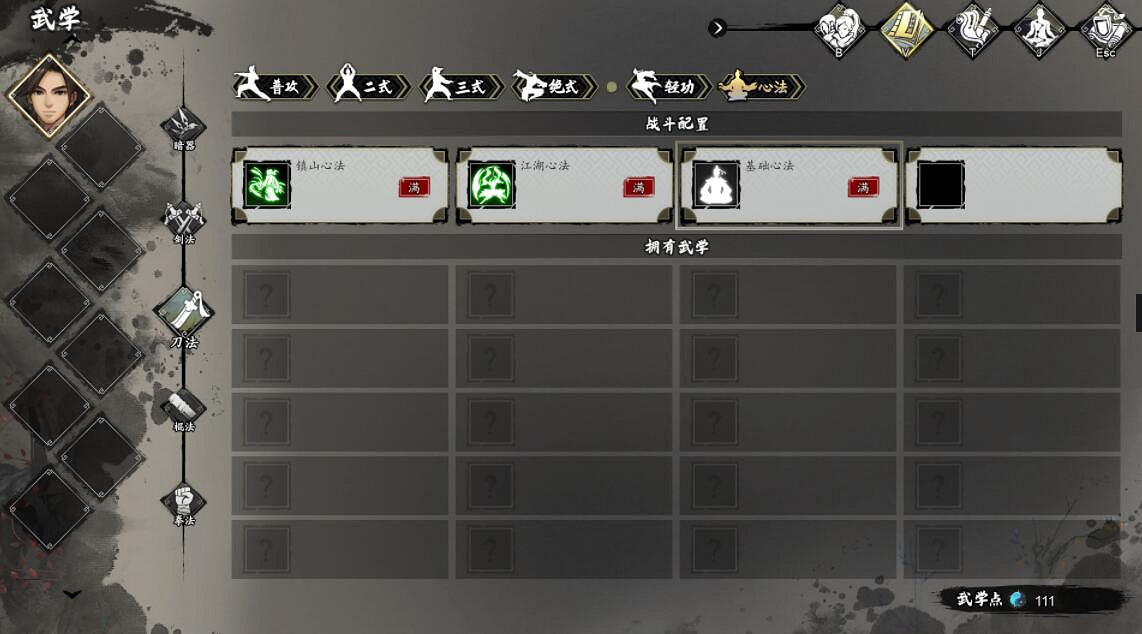Select the 镇山心法 equipped skill slot
1142x634 pixels.
point(340,186)
